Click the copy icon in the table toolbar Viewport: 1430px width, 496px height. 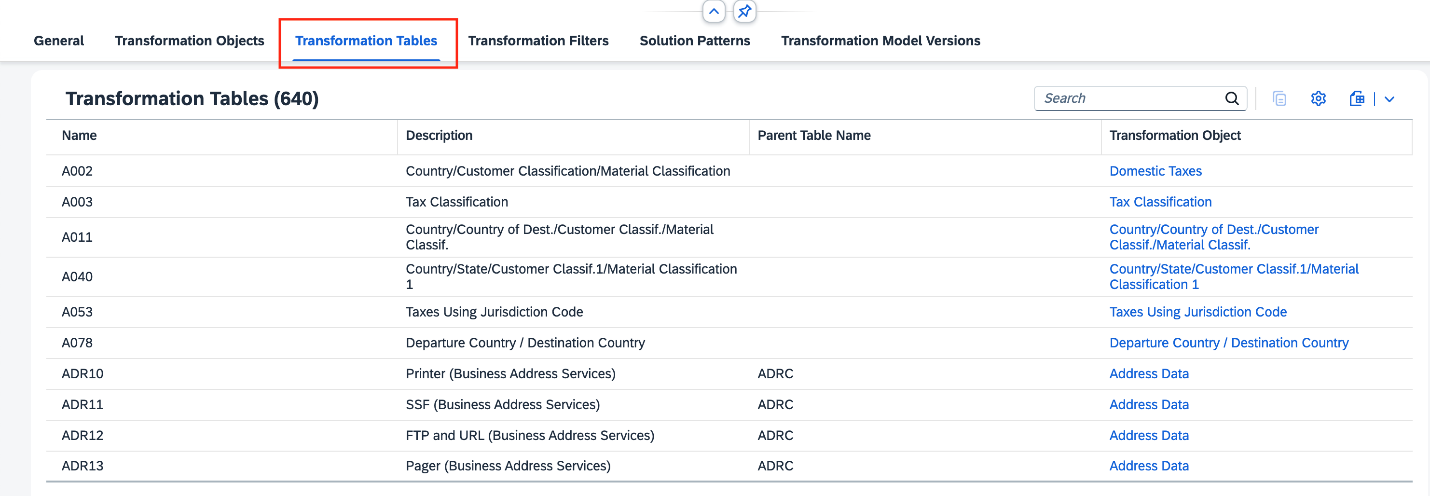(x=1279, y=98)
